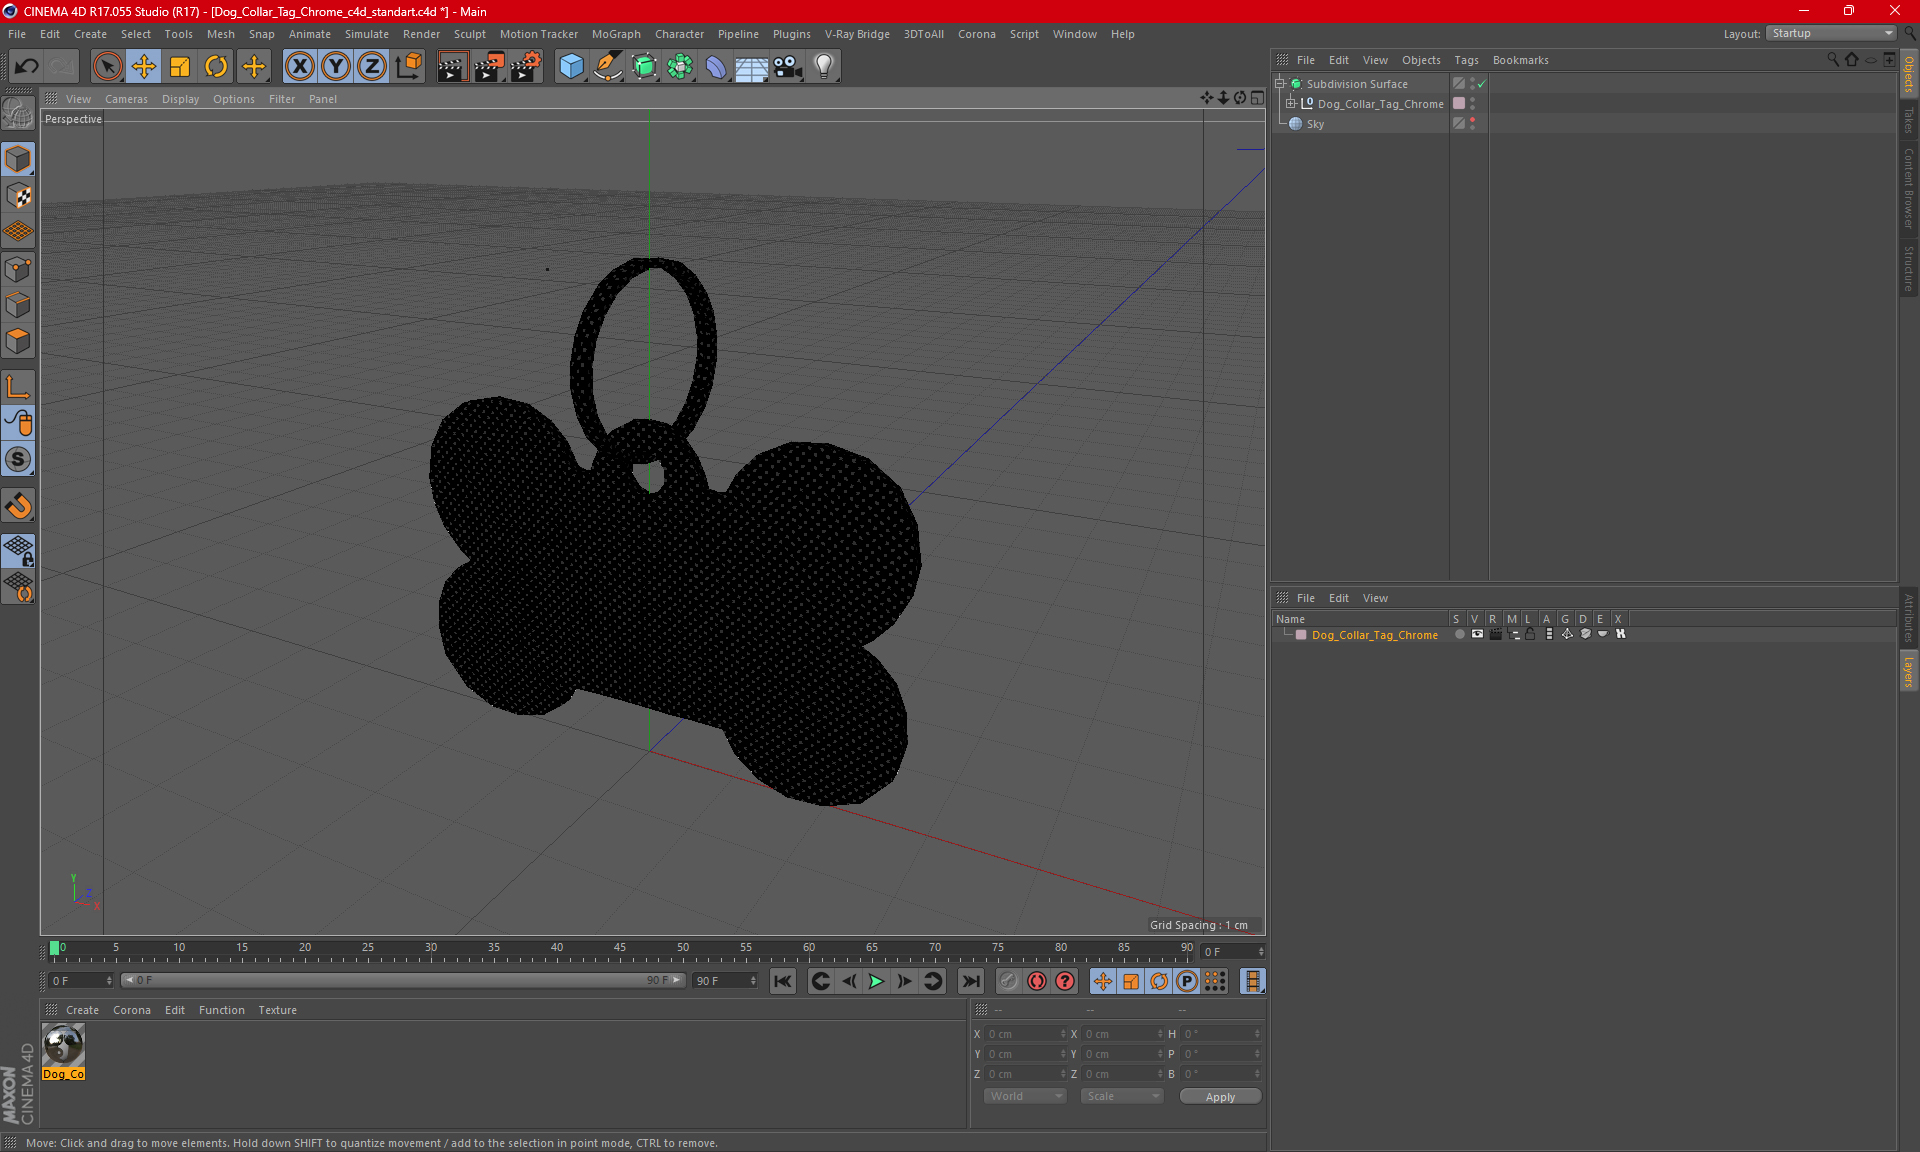This screenshot has width=1920, height=1152.
Task: Add a Subdivision Surface generator
Action: coord(644,67)
